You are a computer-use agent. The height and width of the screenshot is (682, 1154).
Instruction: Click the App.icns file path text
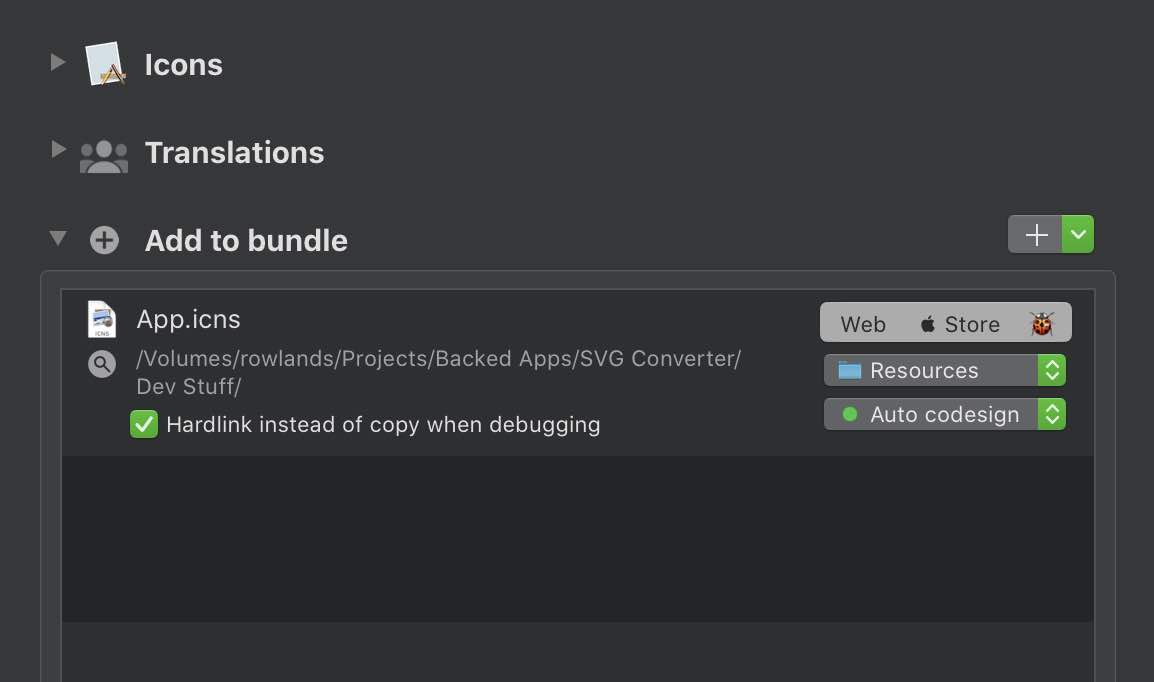(x=439, y=372)
